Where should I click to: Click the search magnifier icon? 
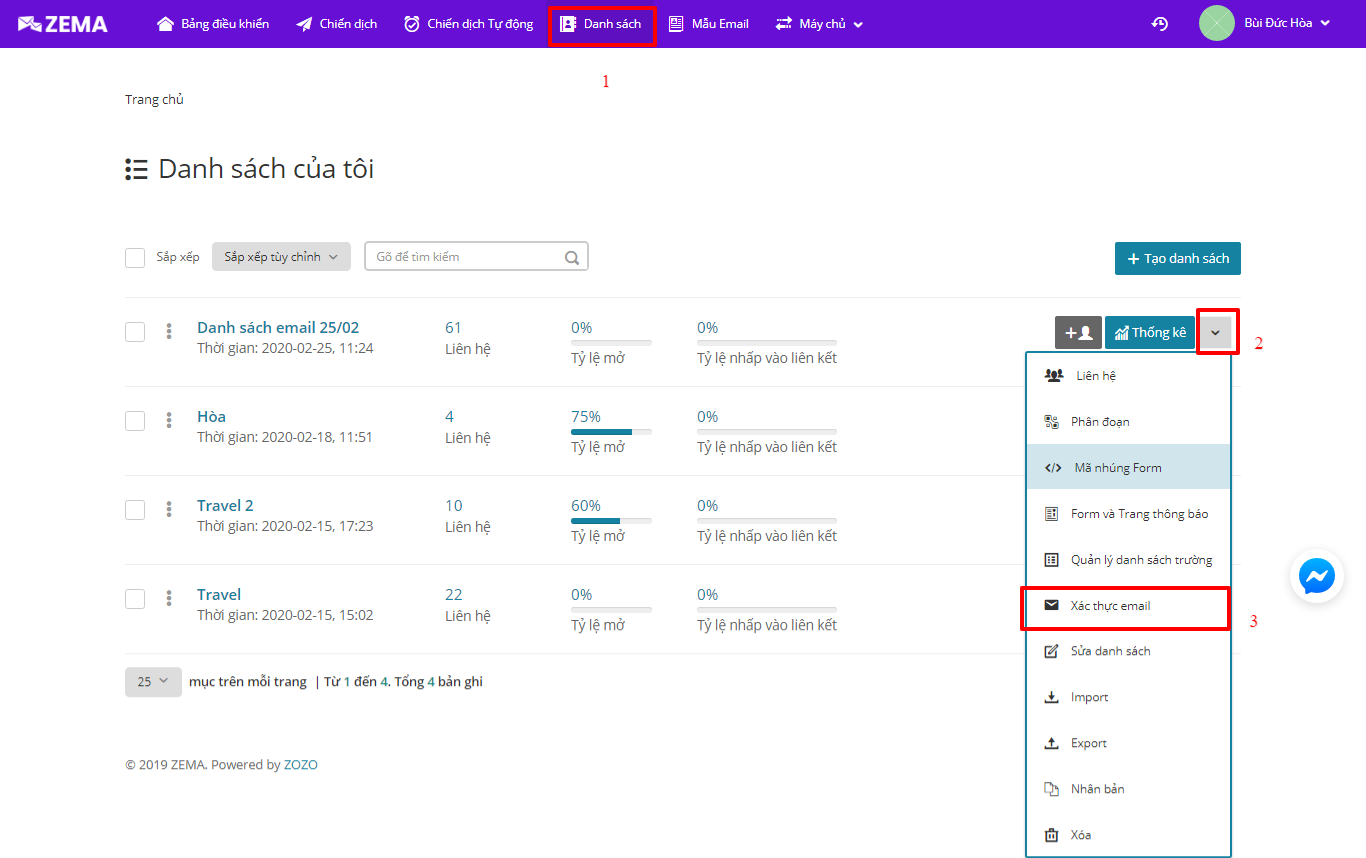[x=572, y=258]
